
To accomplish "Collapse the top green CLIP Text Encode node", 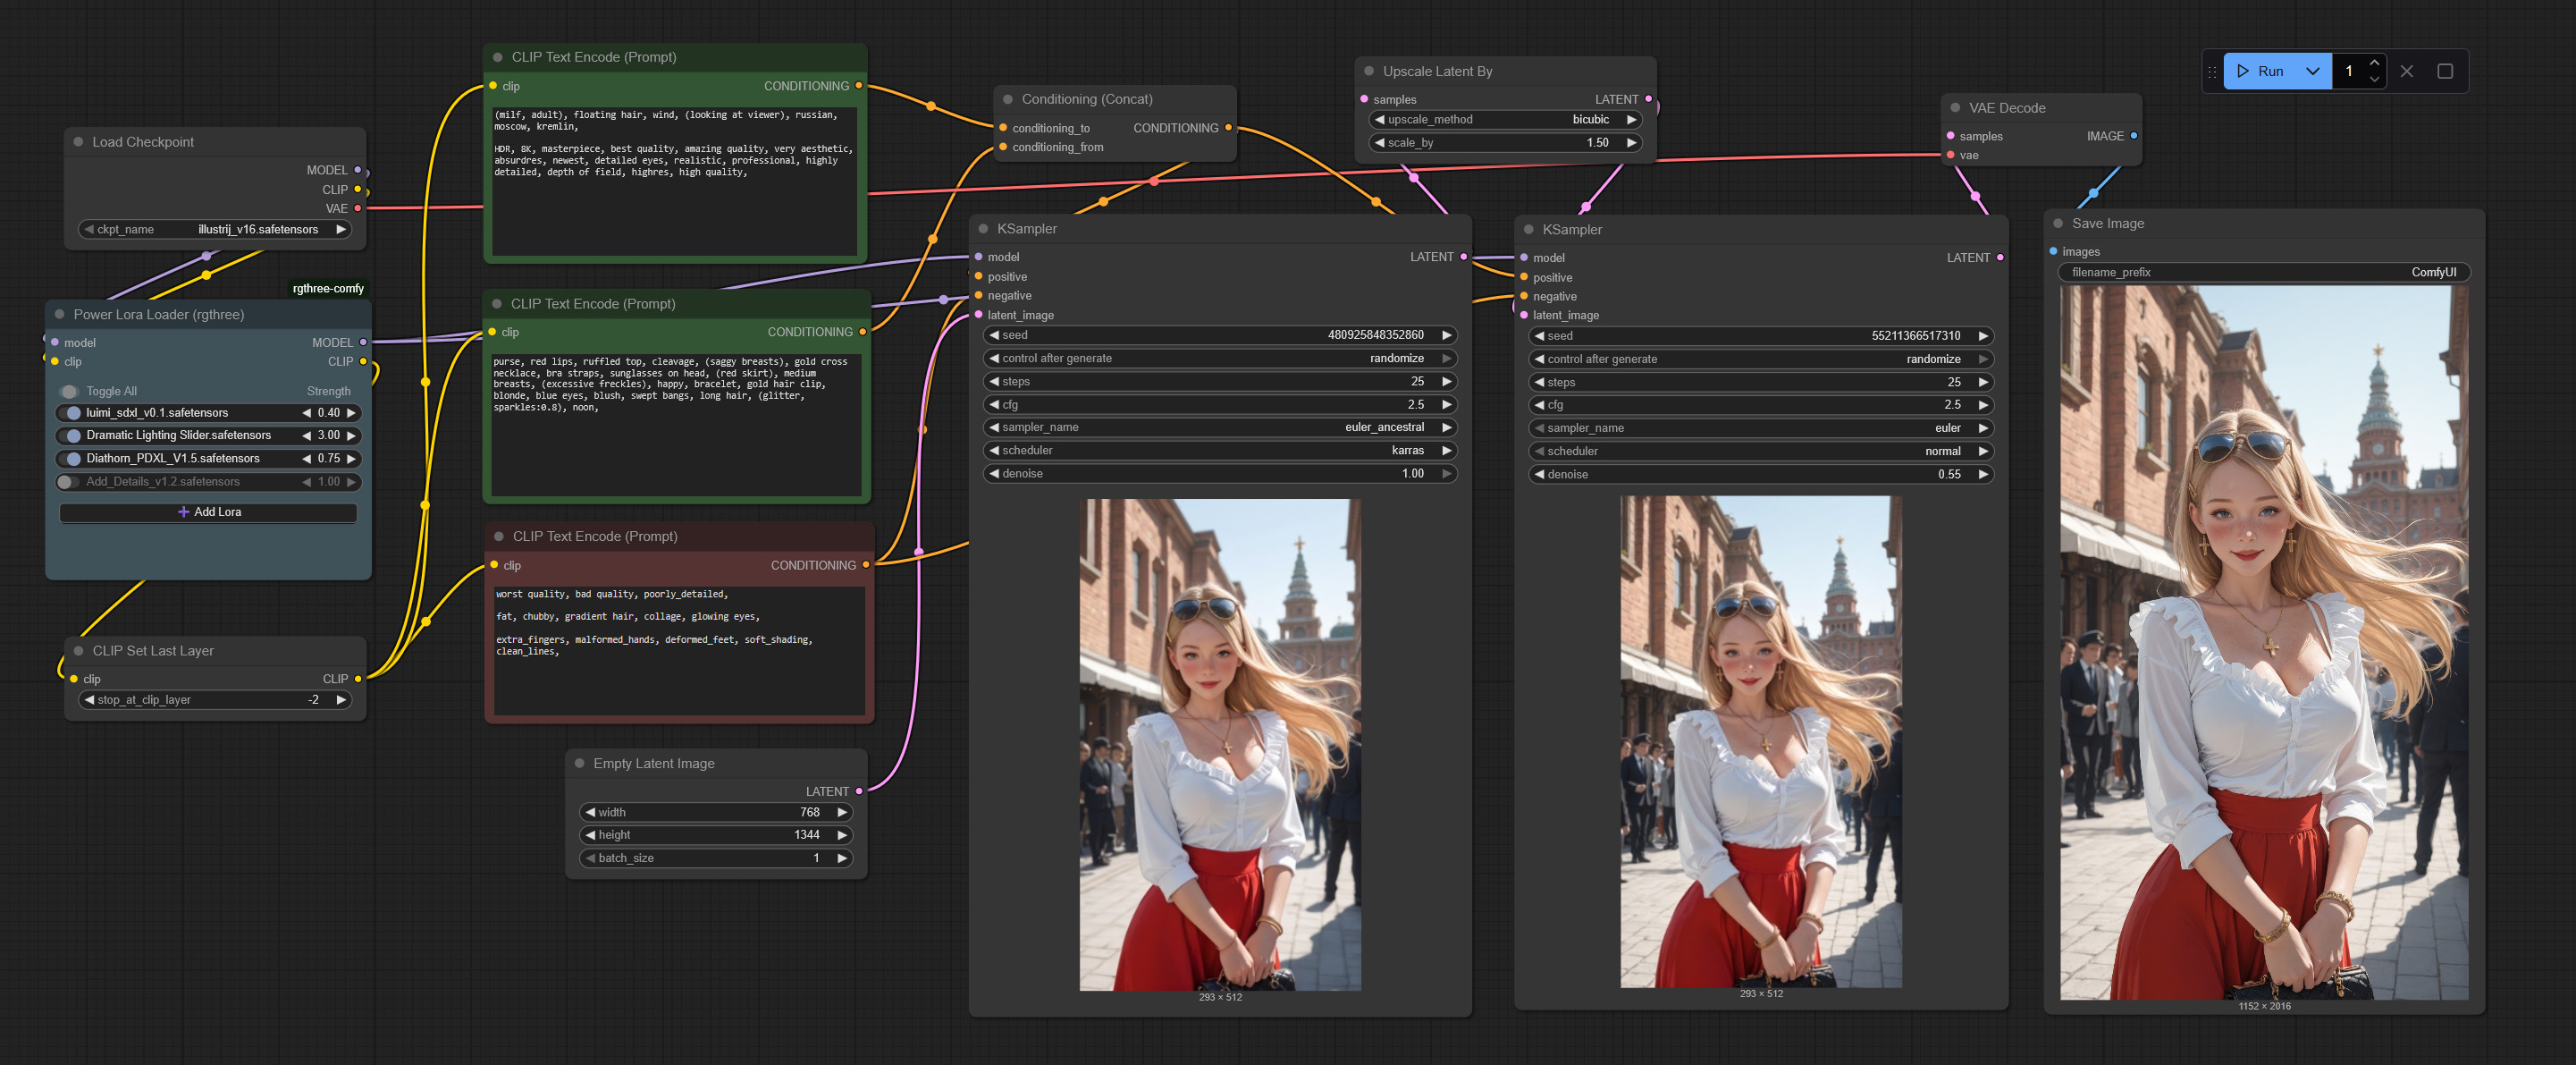I will 498,57.
